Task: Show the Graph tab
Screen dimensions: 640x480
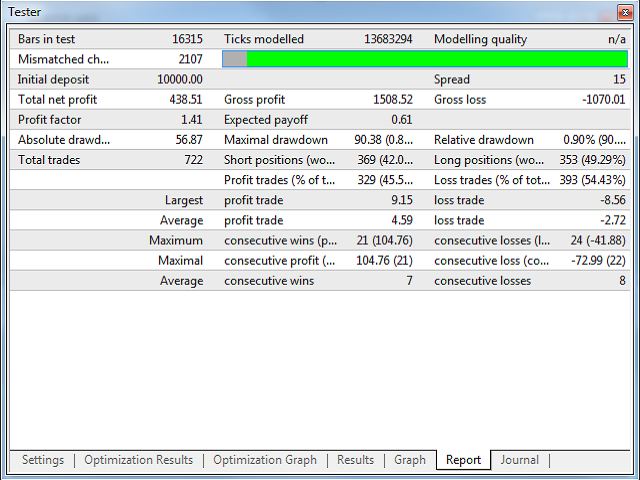Action: (410, 460)
